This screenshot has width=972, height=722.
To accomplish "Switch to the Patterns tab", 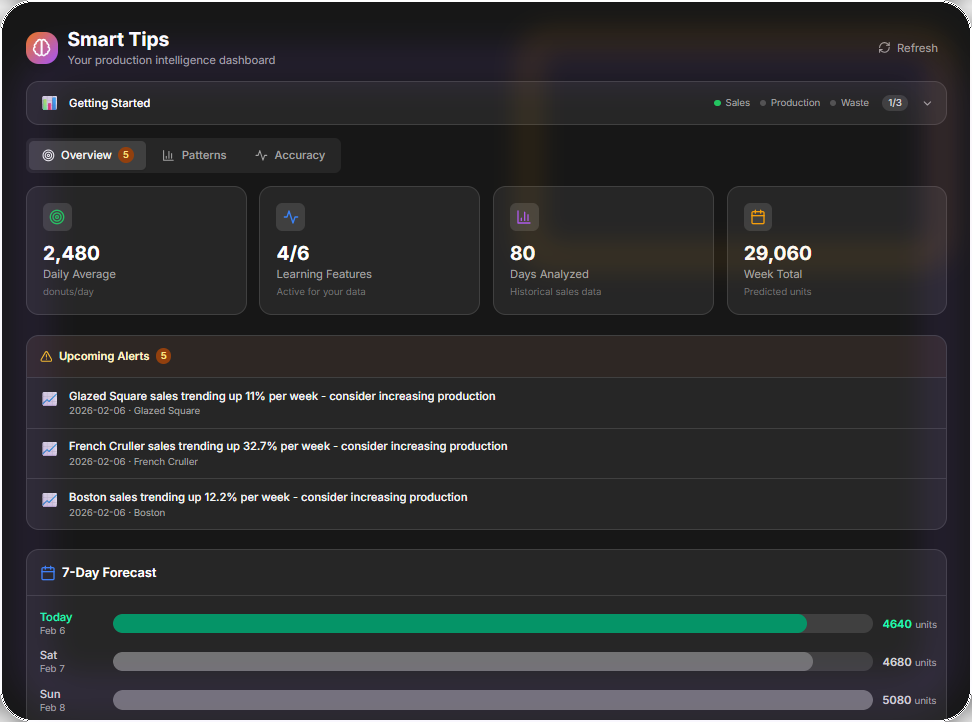I will pyautogui.click(x=194, y=155).
